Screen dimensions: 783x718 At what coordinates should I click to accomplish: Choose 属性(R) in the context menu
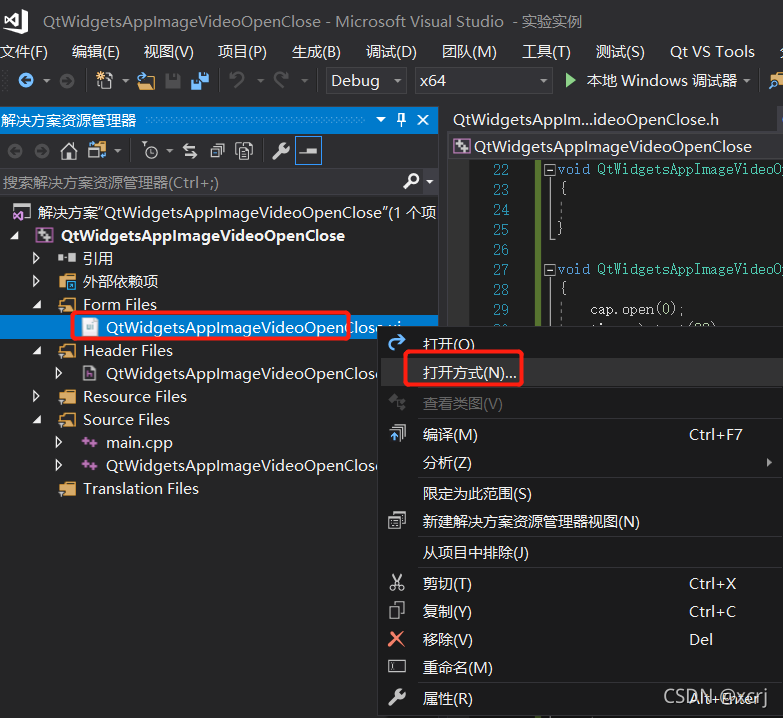coord(582,698)
